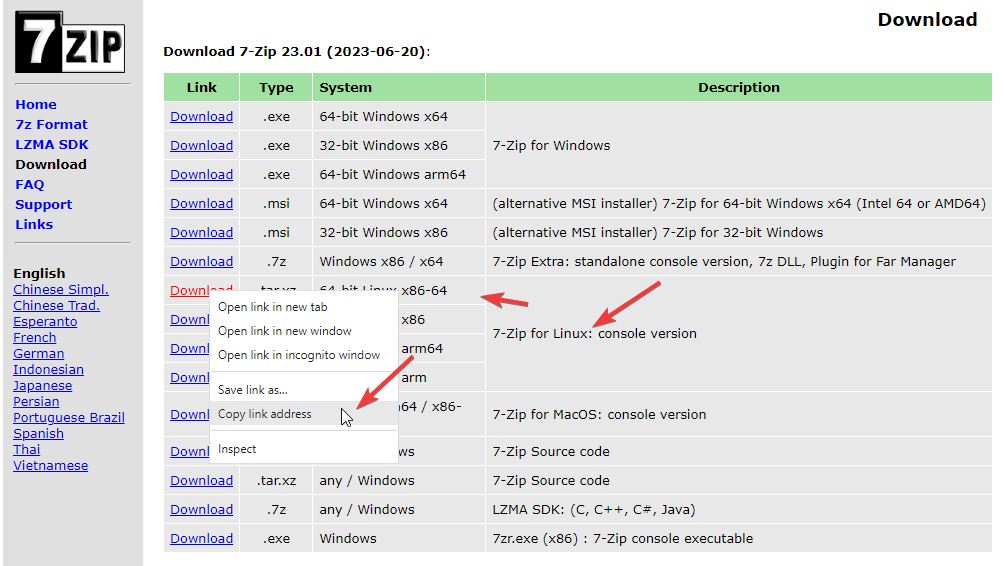Open the Links sidebar entry

pyautogui.click(x=34, y=225)
